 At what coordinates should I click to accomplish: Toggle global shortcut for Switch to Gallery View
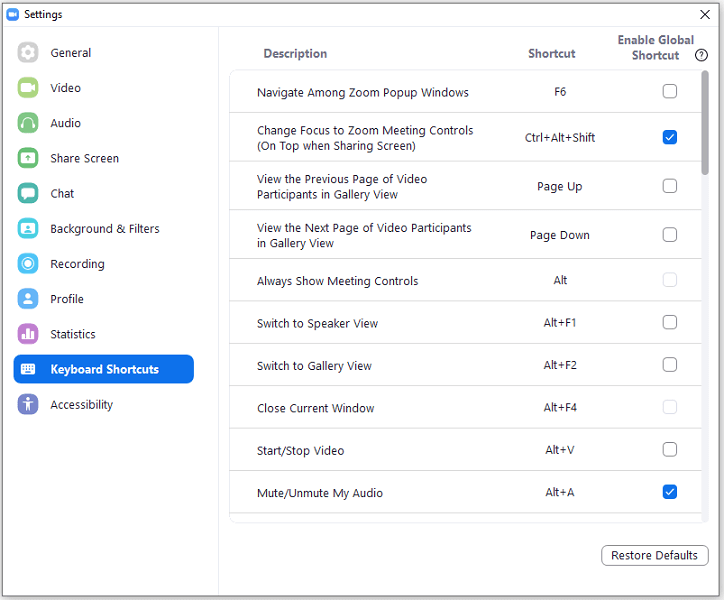pos(670,364)
